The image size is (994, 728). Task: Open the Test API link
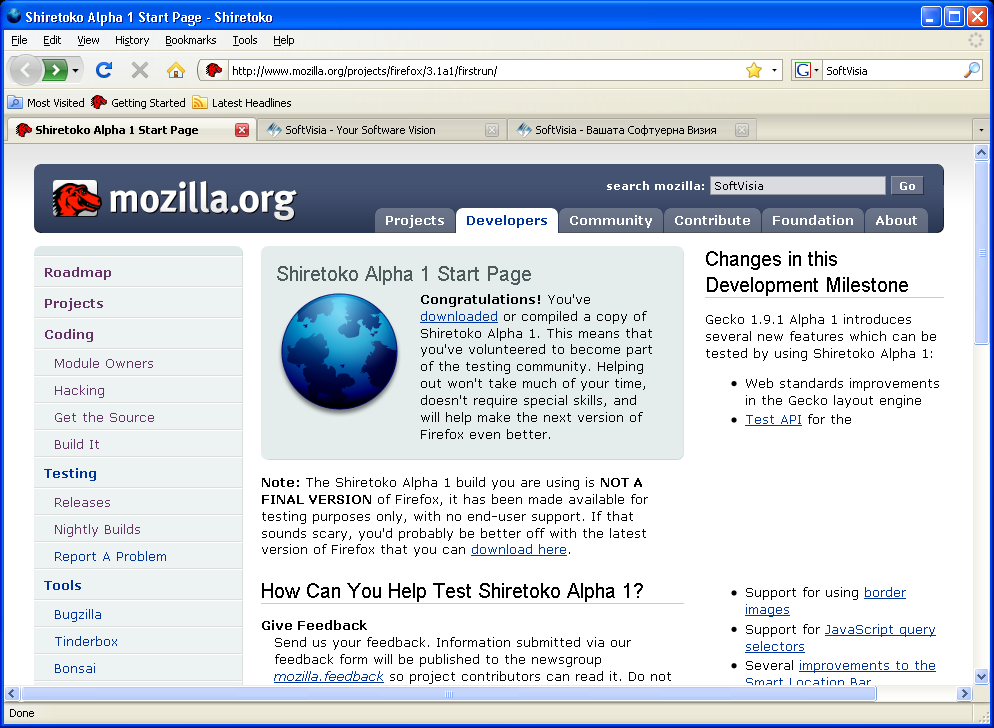[773, 420]
